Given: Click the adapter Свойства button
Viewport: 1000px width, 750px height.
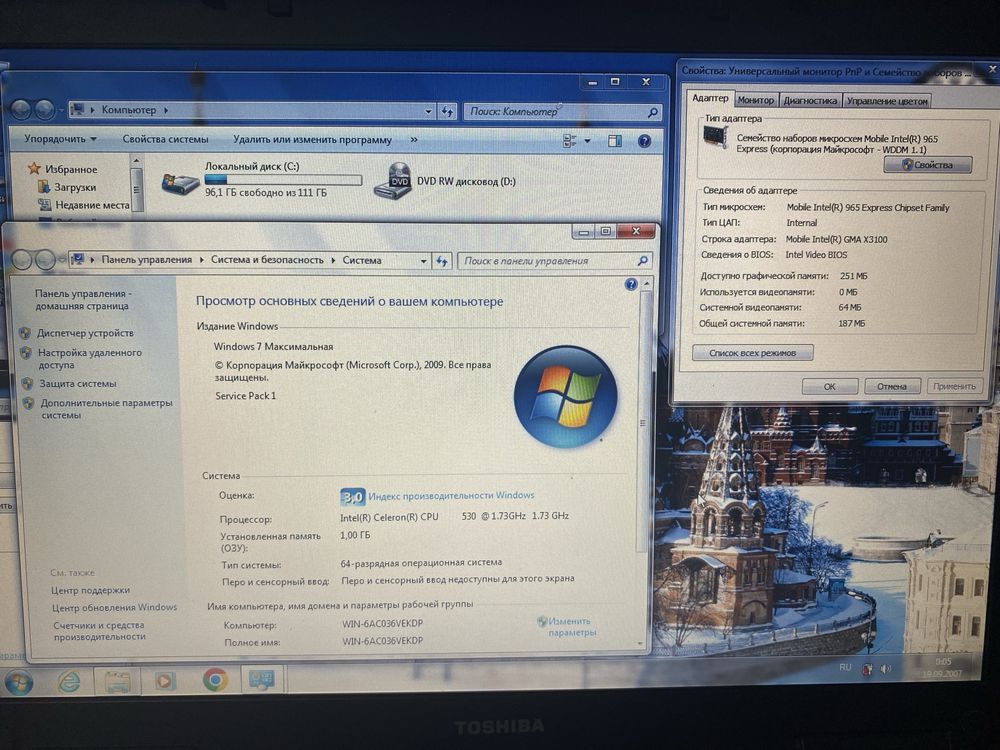Looking at the screenshot, I should (928, 165).
